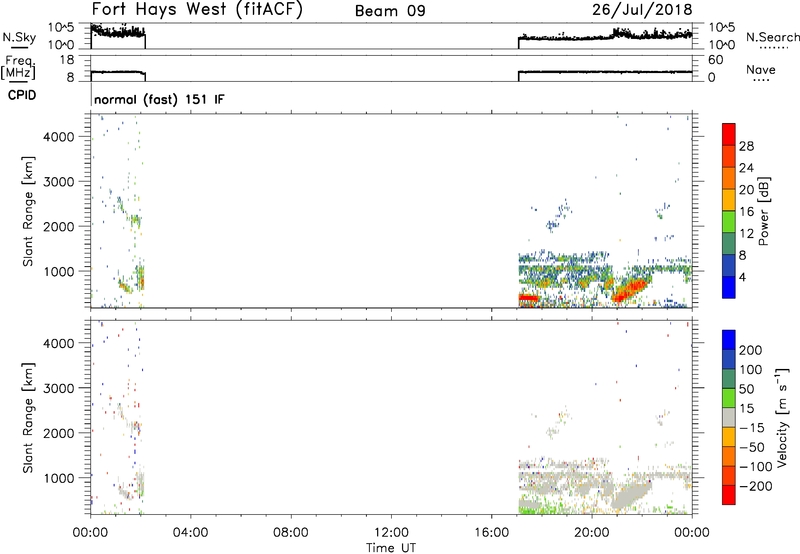The width and height of the screenshot is (800, 554).
Task: Click the '20:00' time tick label
Action: click(591, 533)
